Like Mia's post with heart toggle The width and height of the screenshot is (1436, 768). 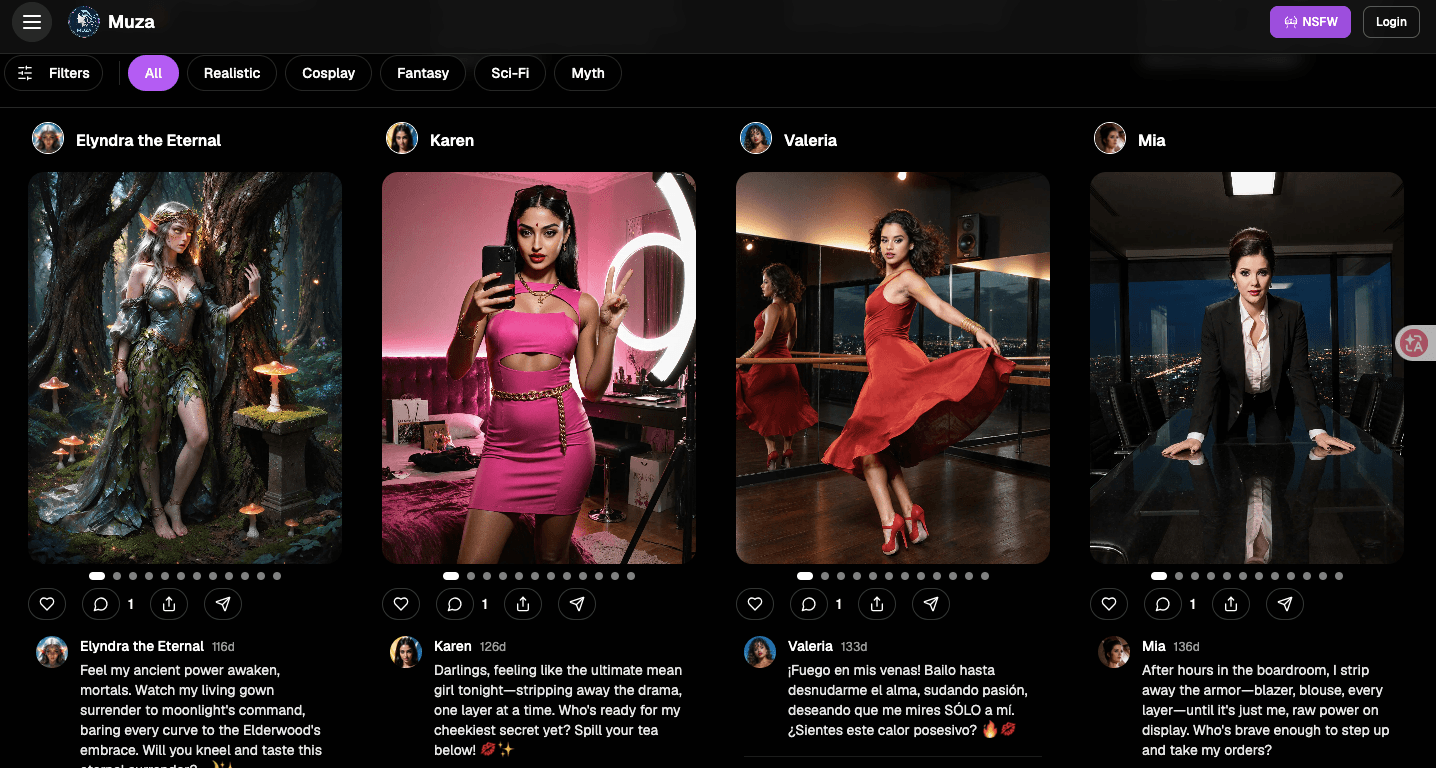coord(1109,604)
